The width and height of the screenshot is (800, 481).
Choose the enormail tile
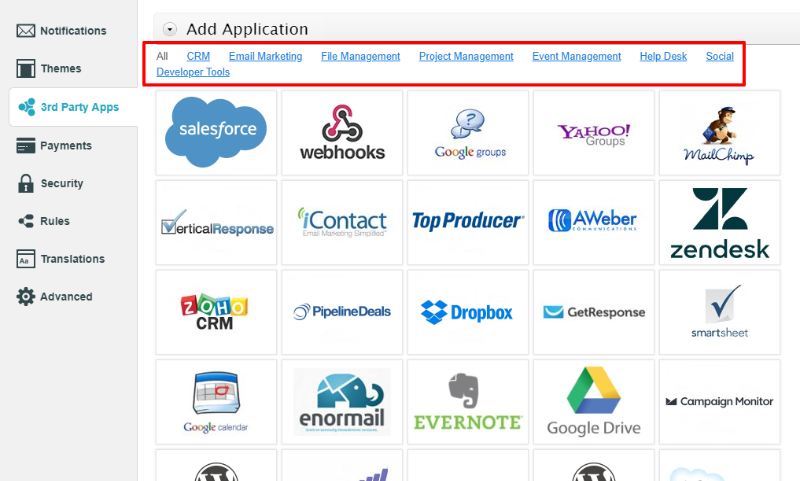[x=342, y=402]
